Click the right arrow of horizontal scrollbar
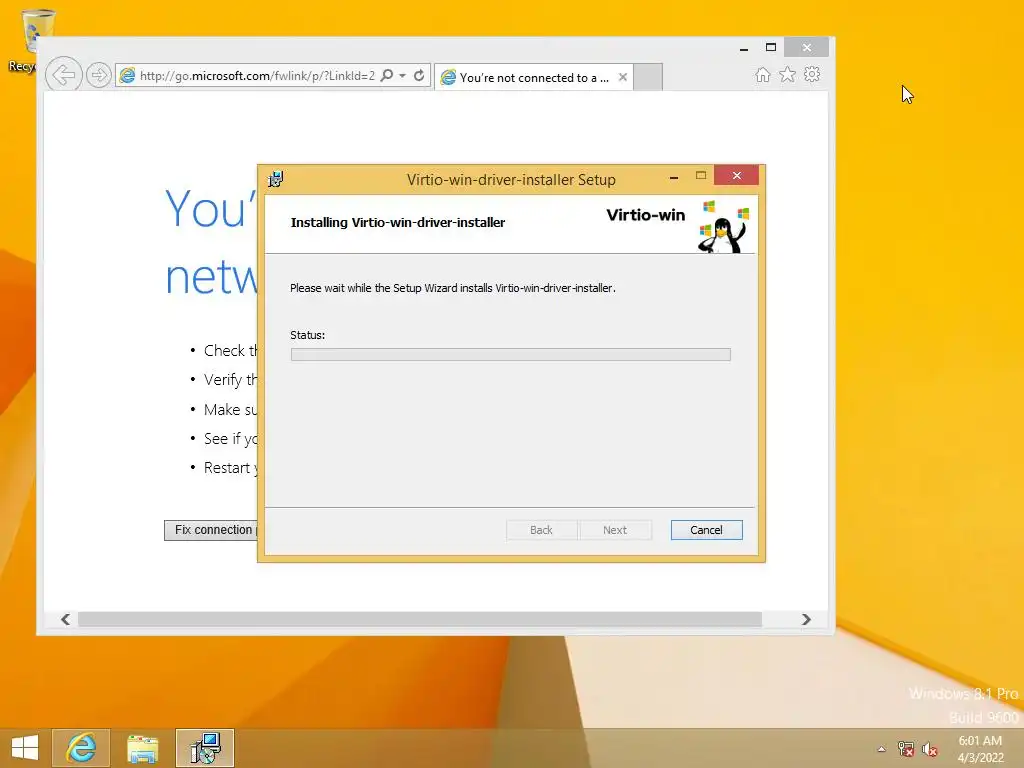Image resolution: width=1024 pixels, height=768 pixels. point(806,619)
